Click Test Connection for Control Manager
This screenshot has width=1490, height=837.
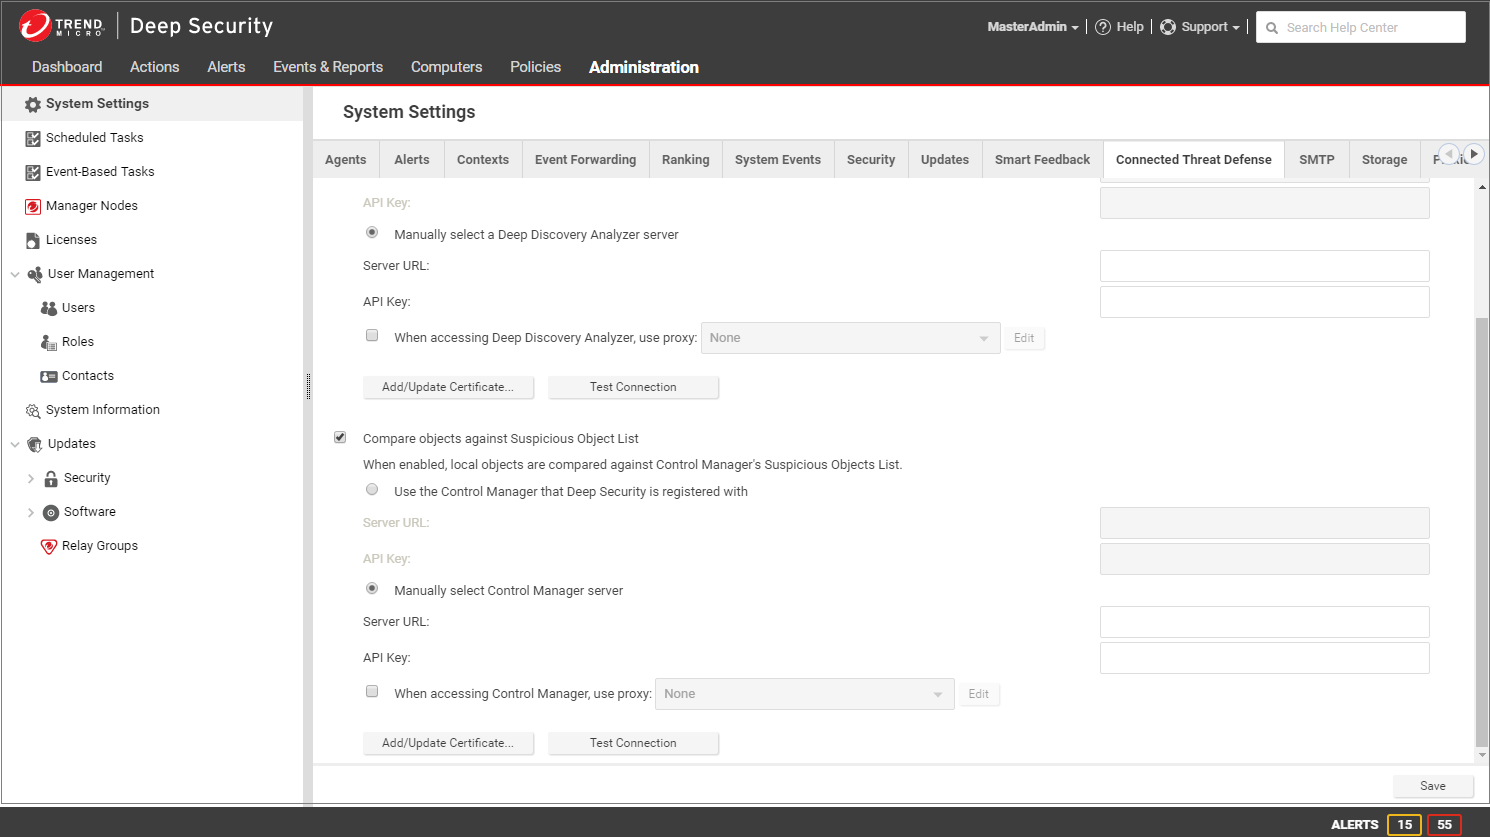pyautogui.click(x=633, y=743)
